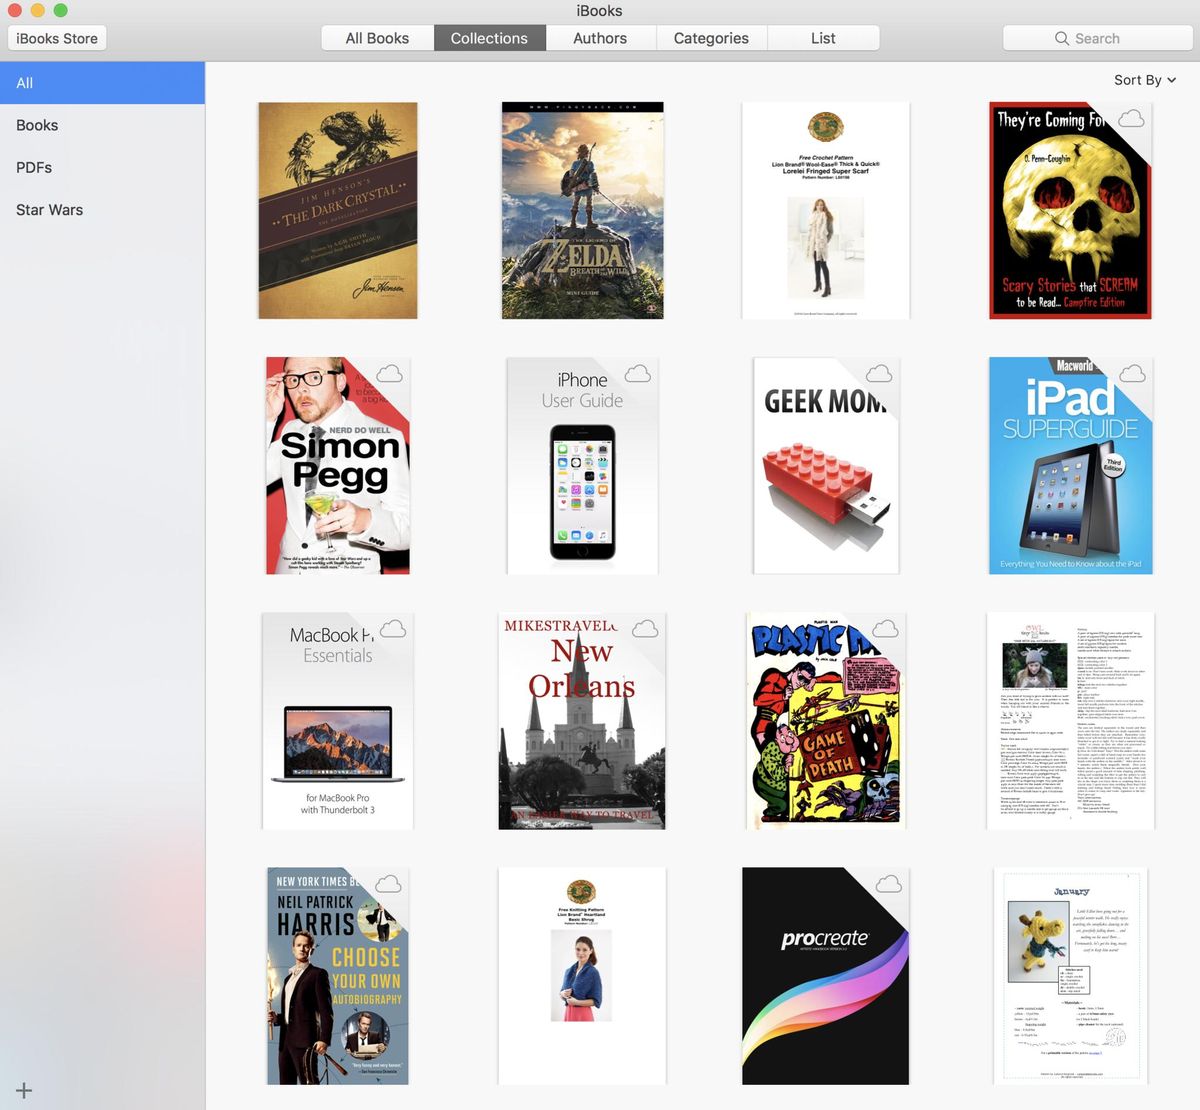Screen dimensions: 1200x1110
Task: Open the Categories view
Action: [x=711, y=37]
